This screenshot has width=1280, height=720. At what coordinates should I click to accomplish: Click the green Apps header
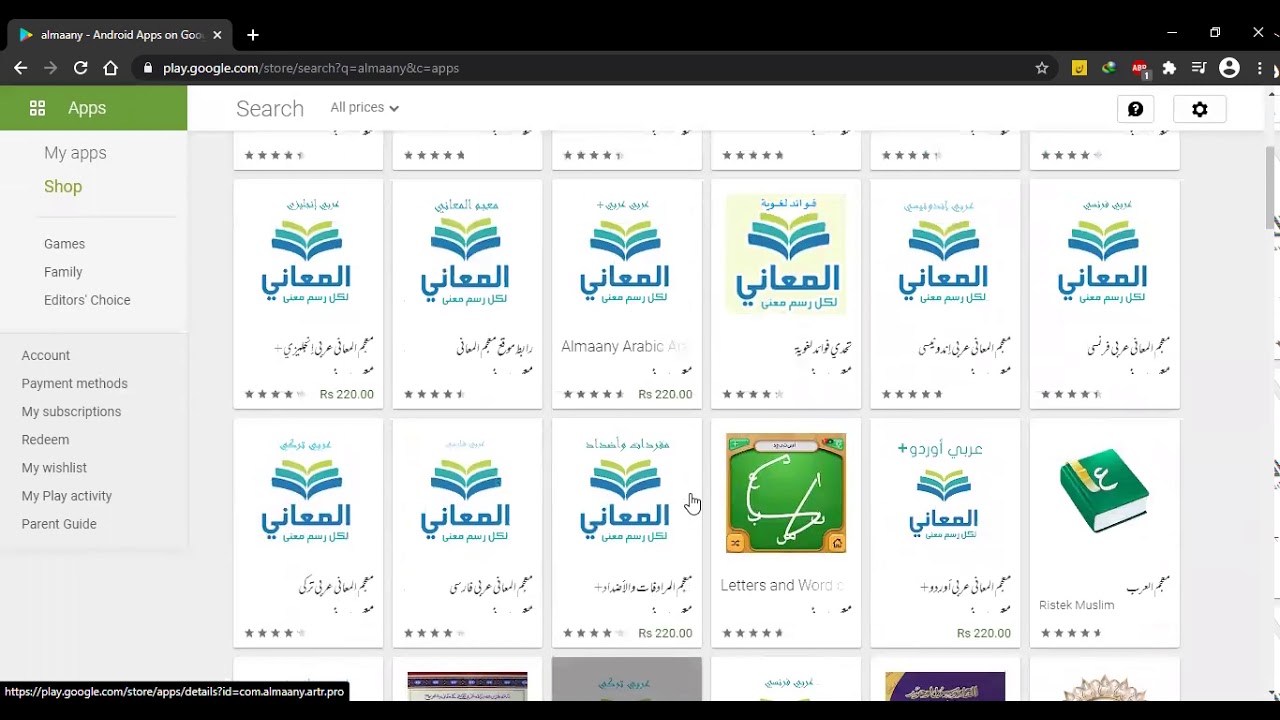click(x=93, y=108)
